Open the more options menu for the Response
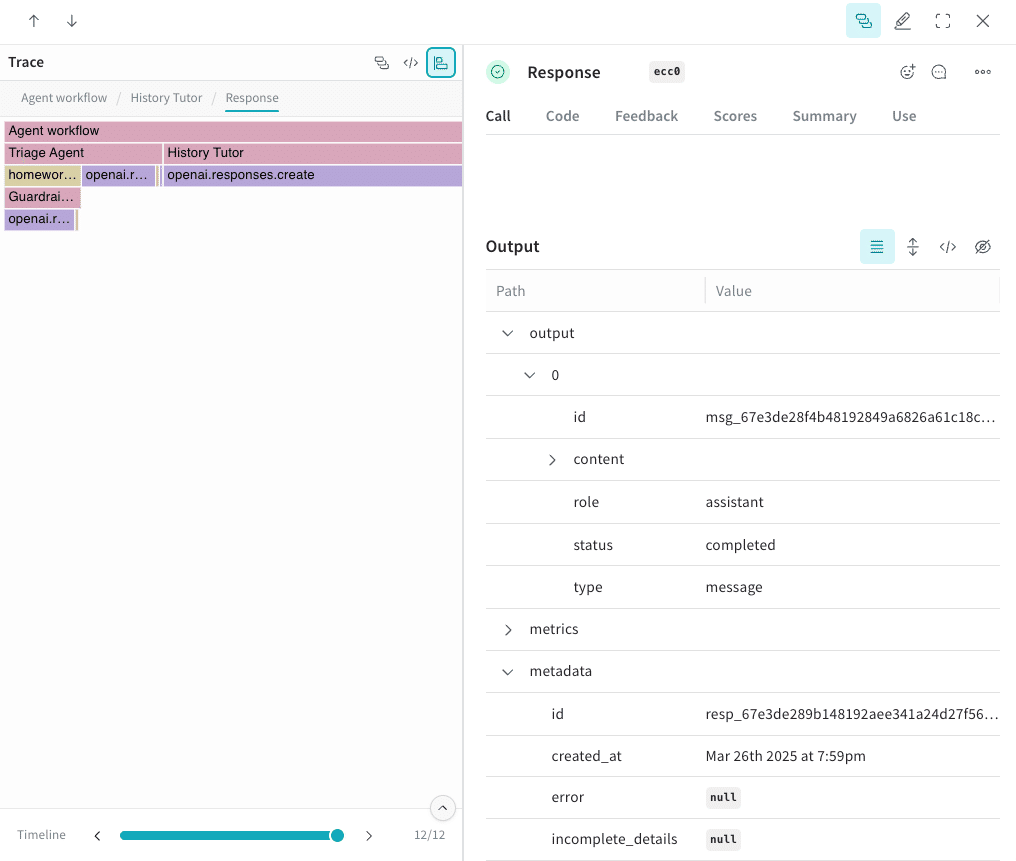The height and width of the screenshot is (861, 1016). coord(982,71)
